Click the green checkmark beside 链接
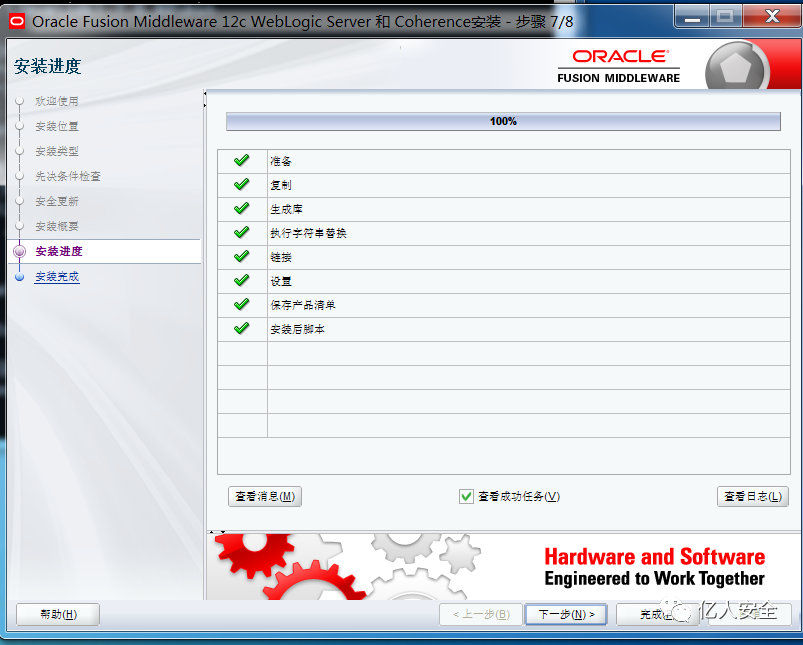Image resolution: width=803 pixels, height=645 pixels. point(242,256)
